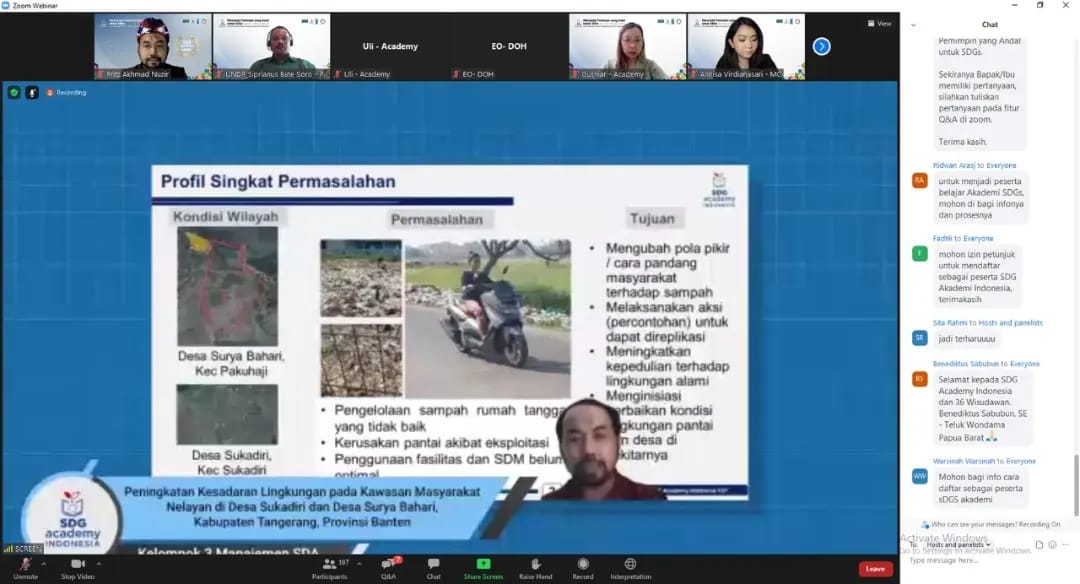Expand the arrow next to Unmute
This screenshot has width=1080, height=584.
point(45,561)
